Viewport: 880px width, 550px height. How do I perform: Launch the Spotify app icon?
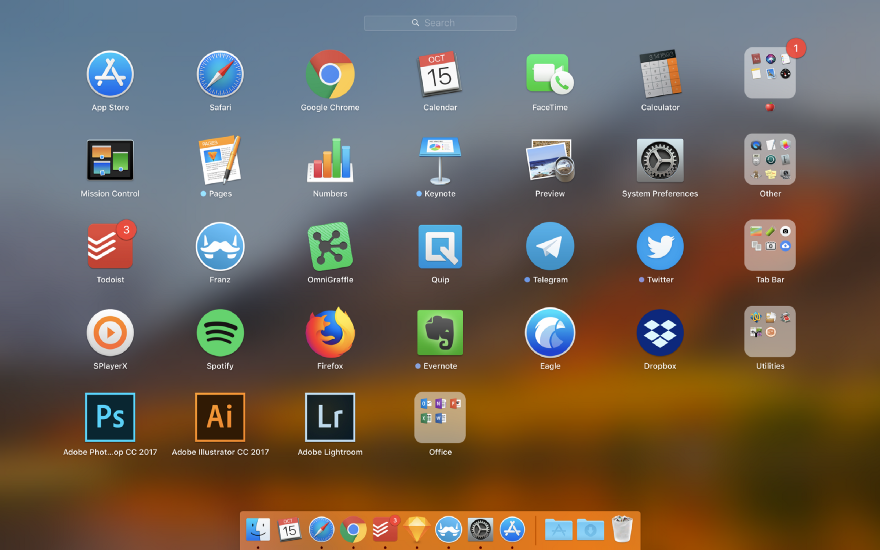tap(220, 333)
